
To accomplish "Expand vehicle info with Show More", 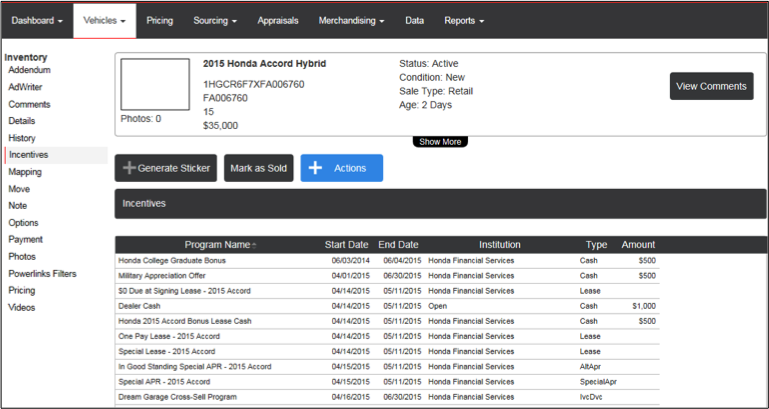I will [440, 142].
